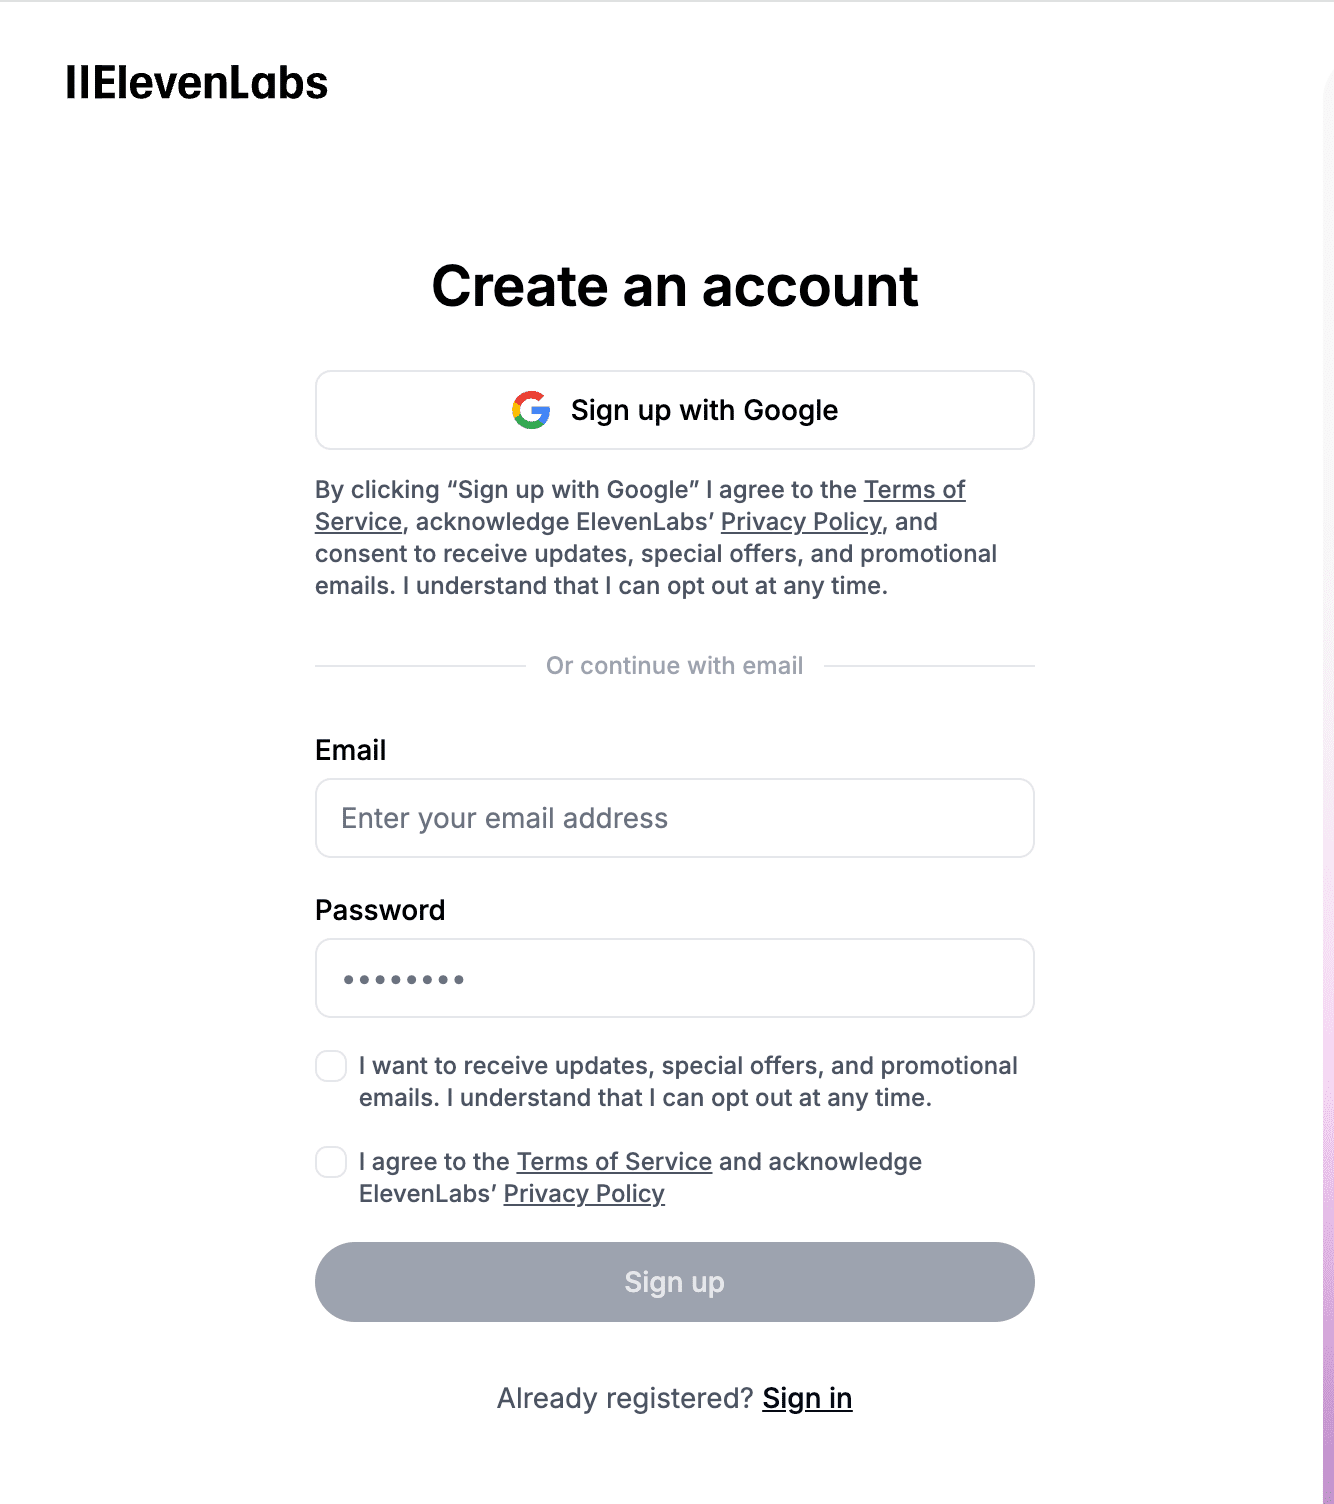
Task: Check the agree to Terms of Service checkbox
Action: pos(331,1162)
